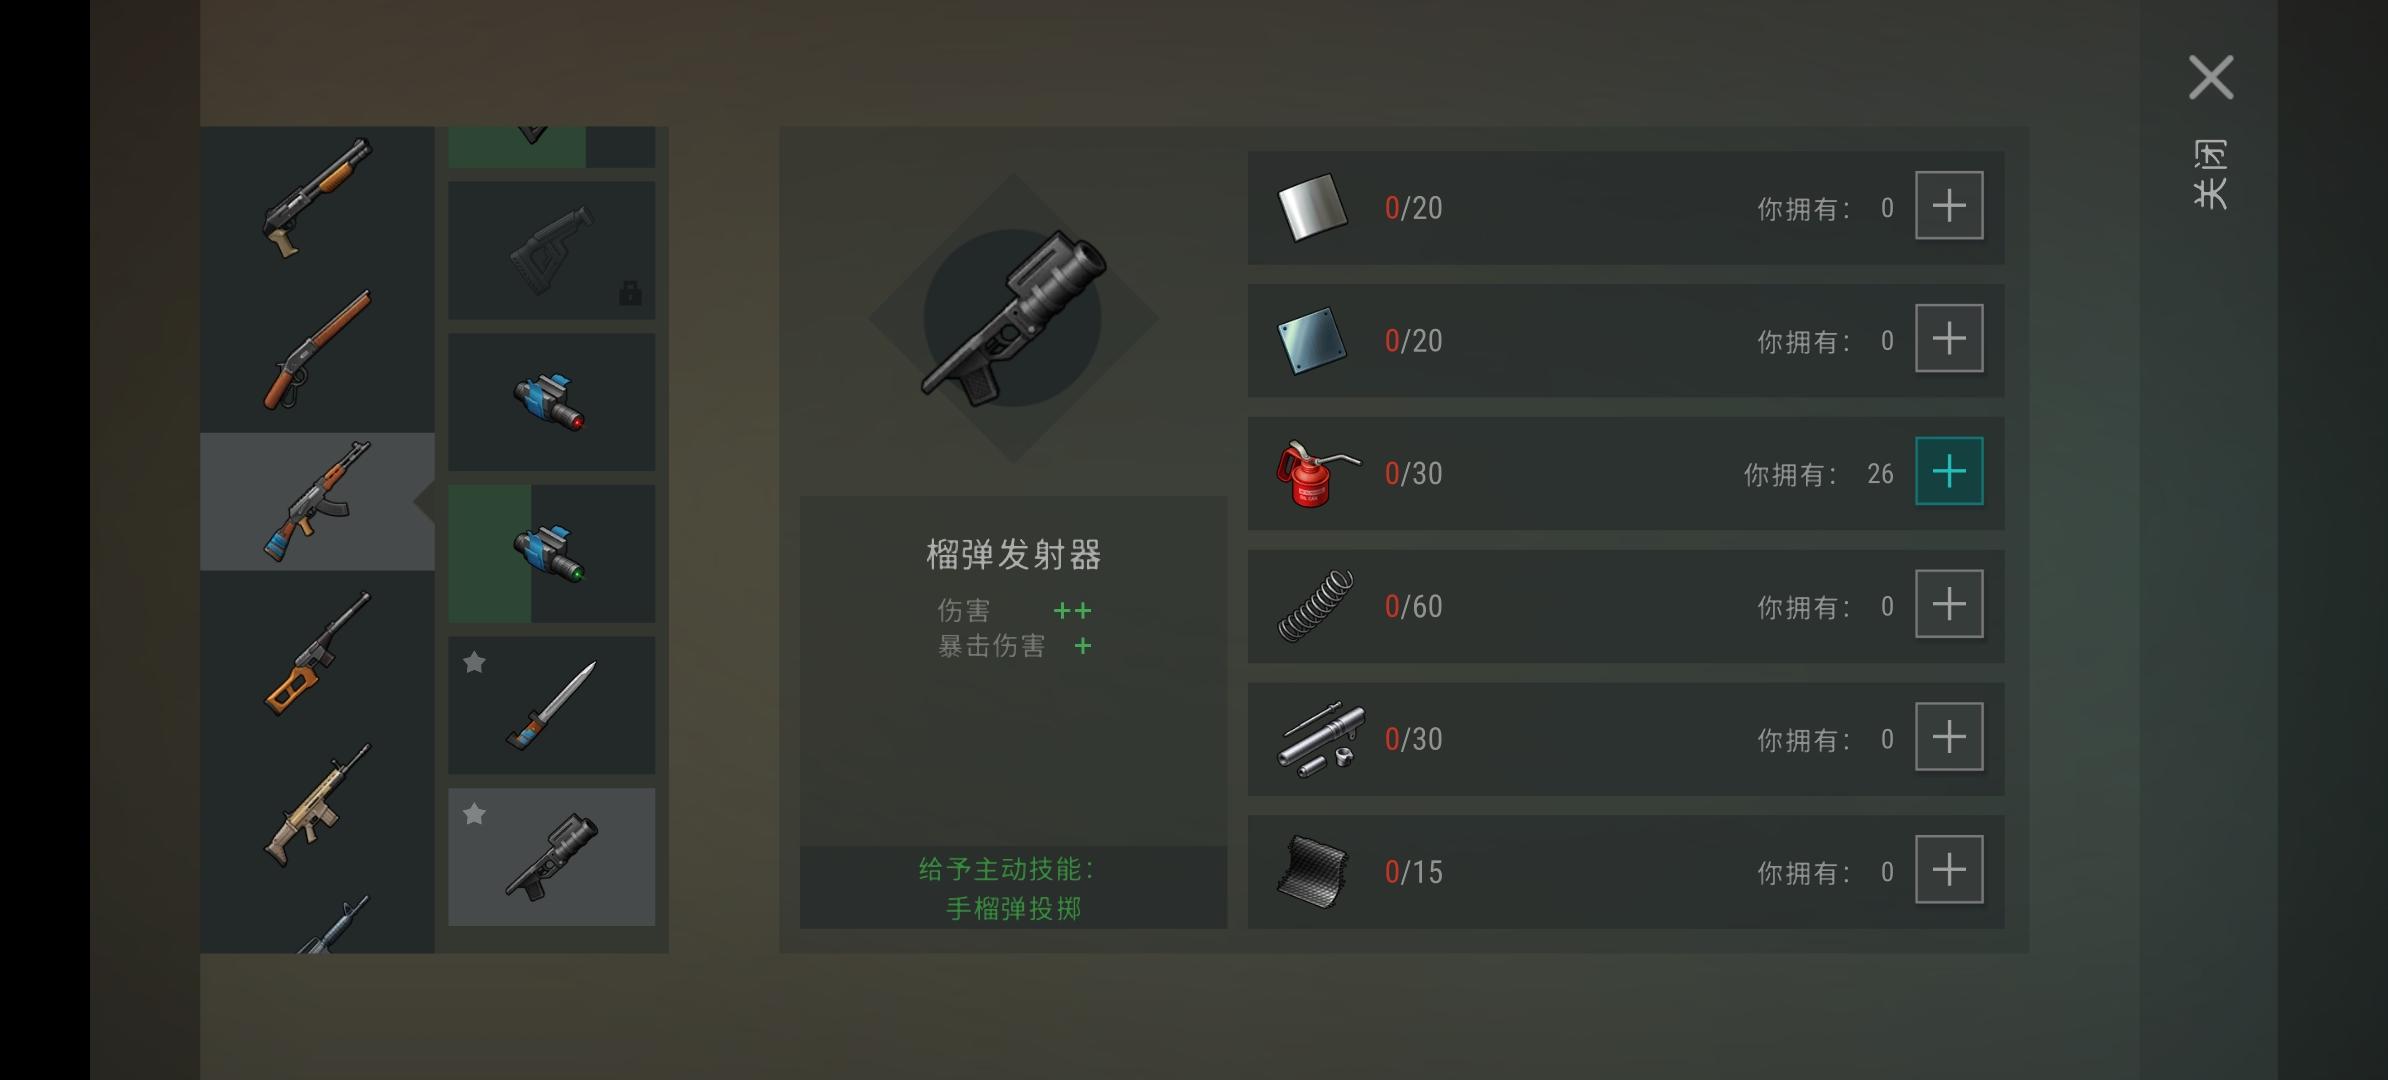Tap the grenade launcher preview image

1013,318
